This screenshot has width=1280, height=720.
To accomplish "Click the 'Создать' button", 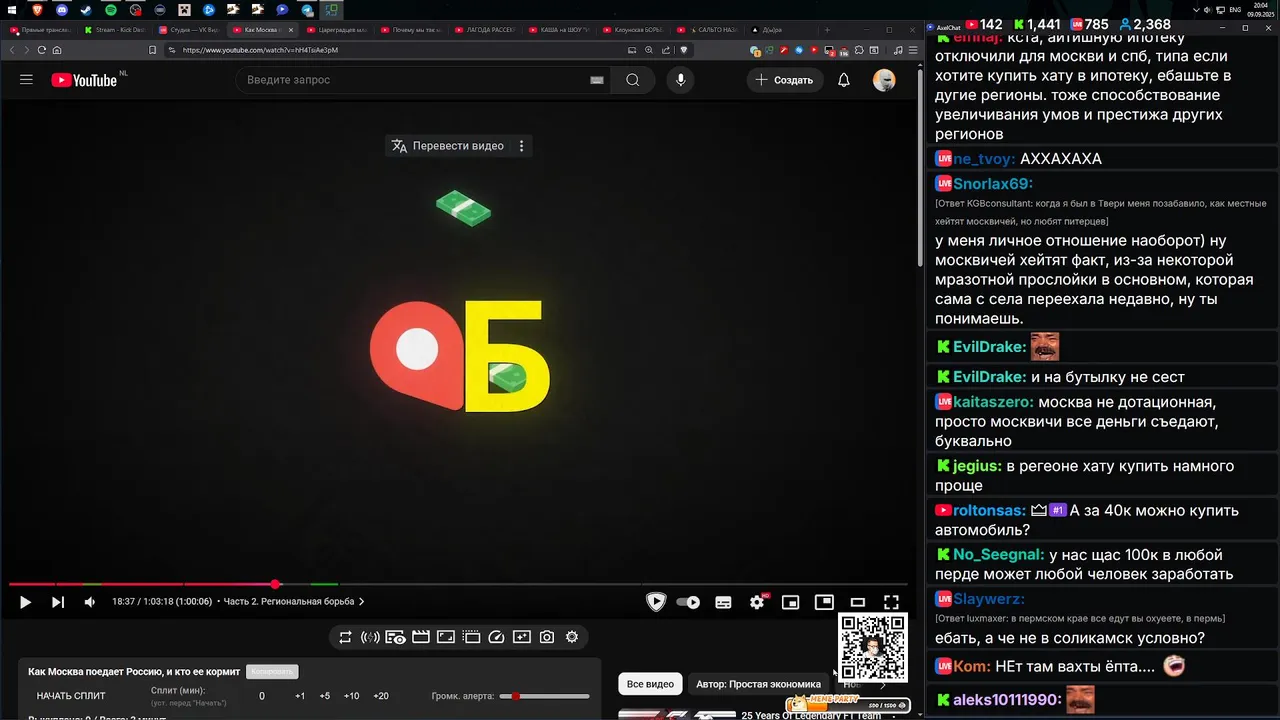I will [785, 80].
